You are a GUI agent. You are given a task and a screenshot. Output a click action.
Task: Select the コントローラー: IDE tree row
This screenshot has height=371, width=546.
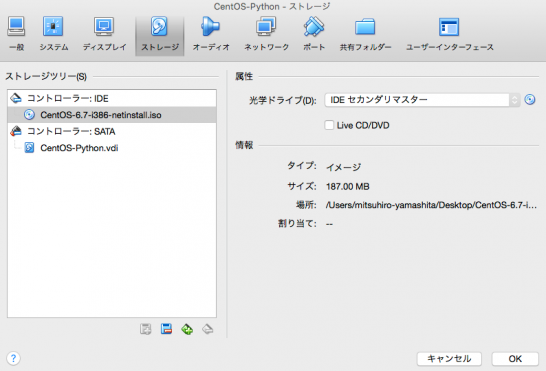(x=112, y=98)
